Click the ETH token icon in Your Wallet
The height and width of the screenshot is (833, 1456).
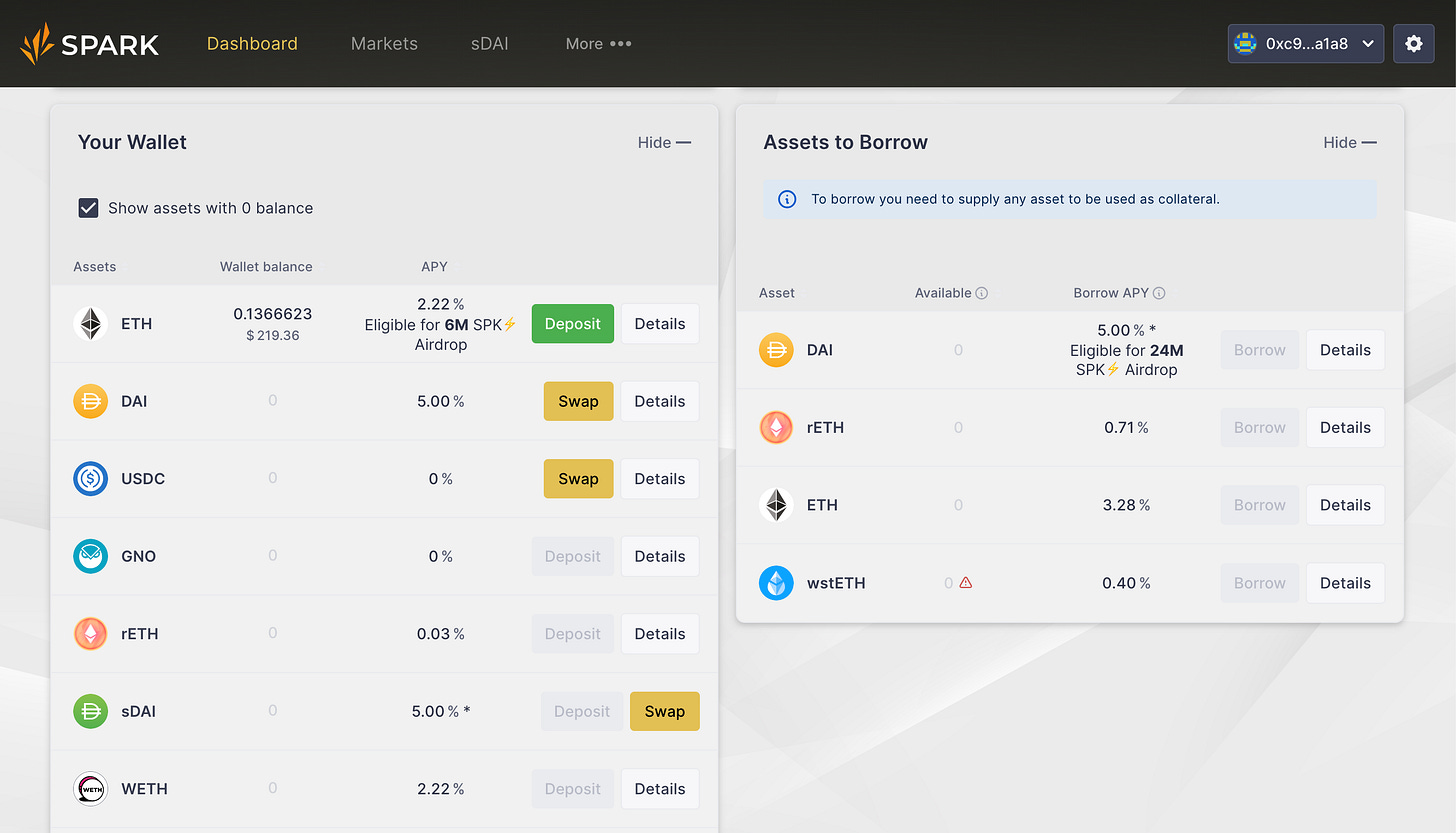(x=91, y=324)
